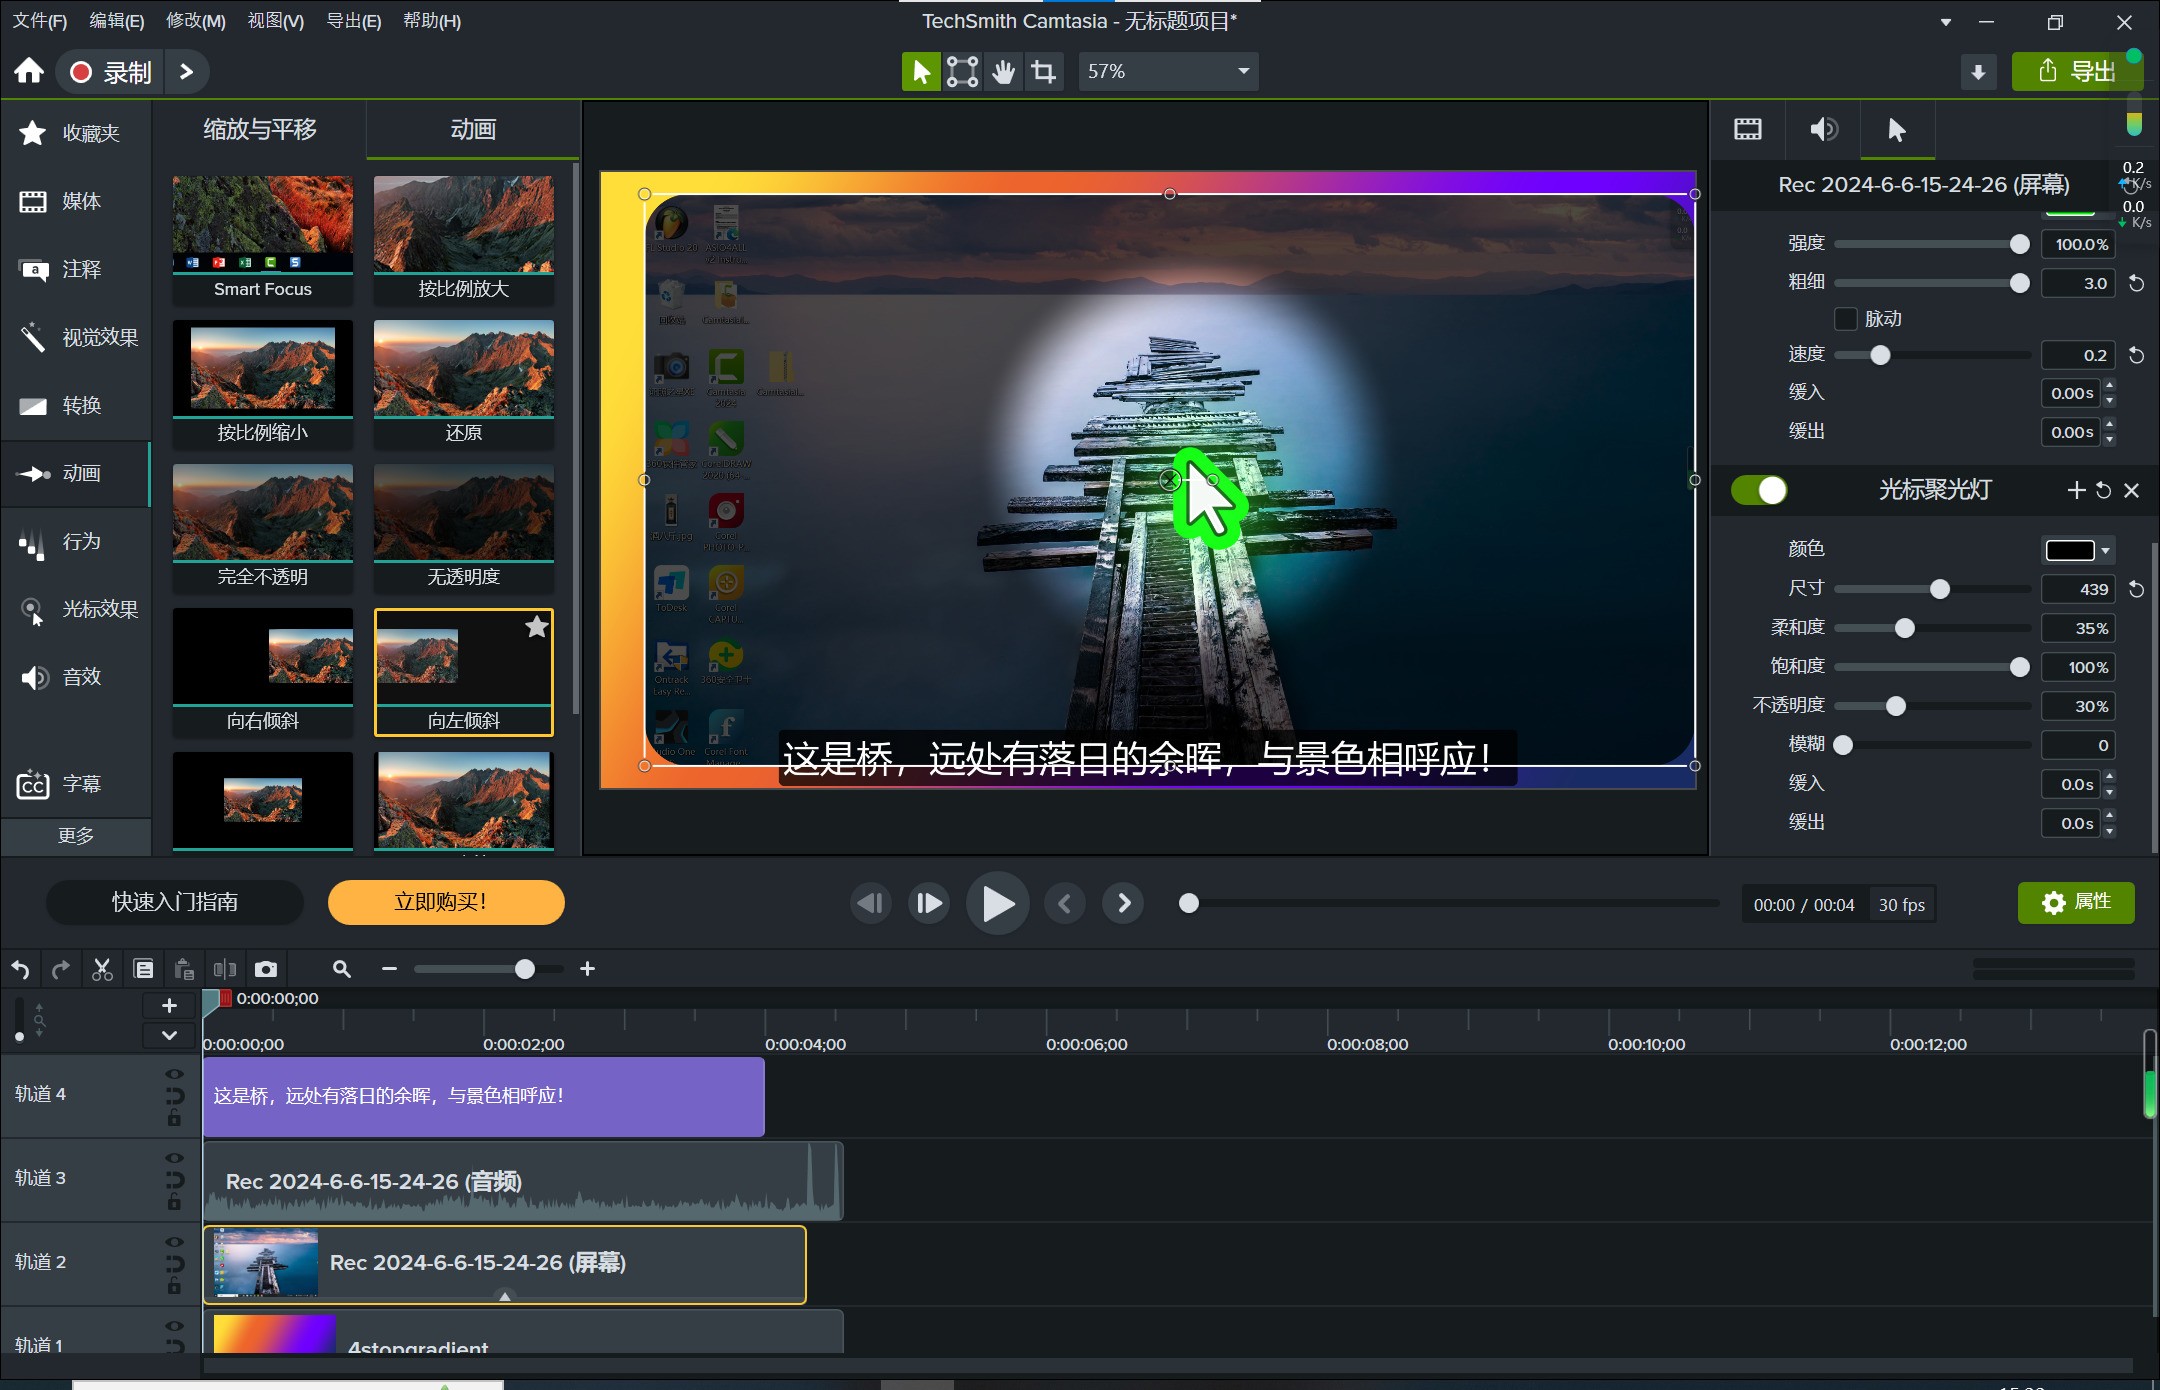Viewport: 2160px width, 1390px height.
Task: Select the crop tool in canvas toolbar
Action: pyautogui.click(x=1043, y=72)
